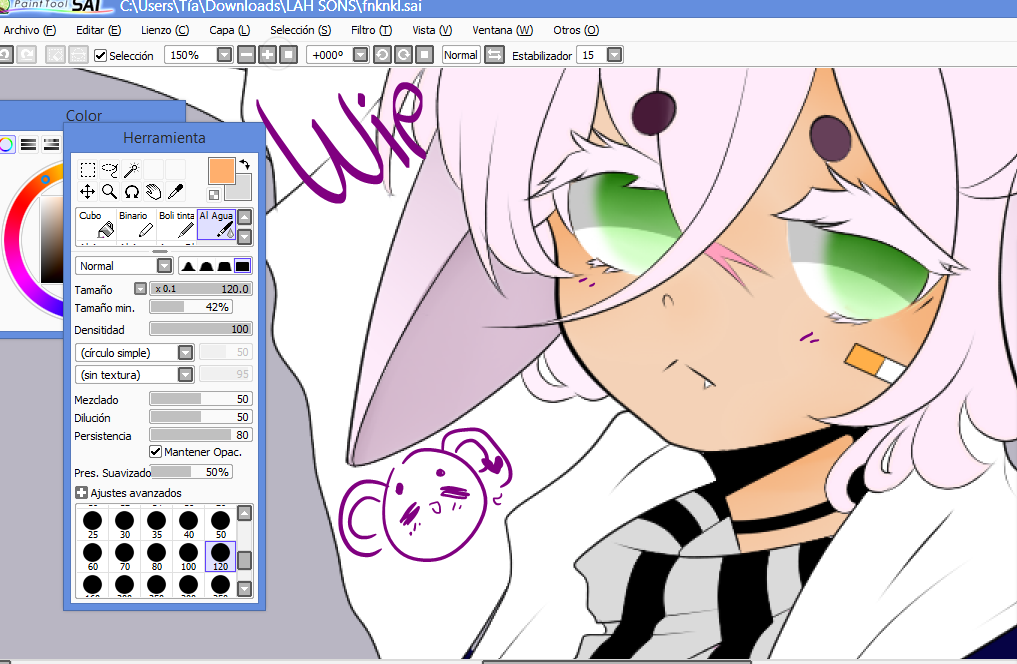Select the solid flat edge shape
This screenshot has height=664, width=1017.
coord(243,266)
